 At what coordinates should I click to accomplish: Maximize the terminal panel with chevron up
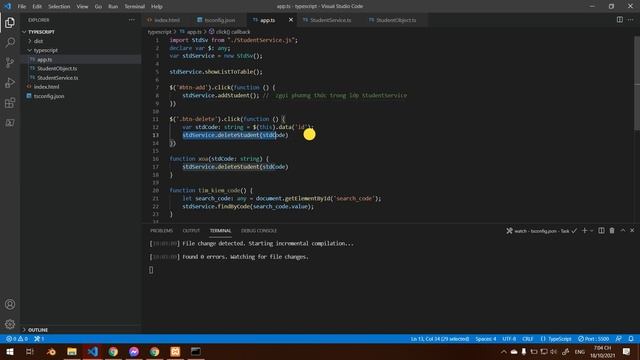tap(623, 231)
